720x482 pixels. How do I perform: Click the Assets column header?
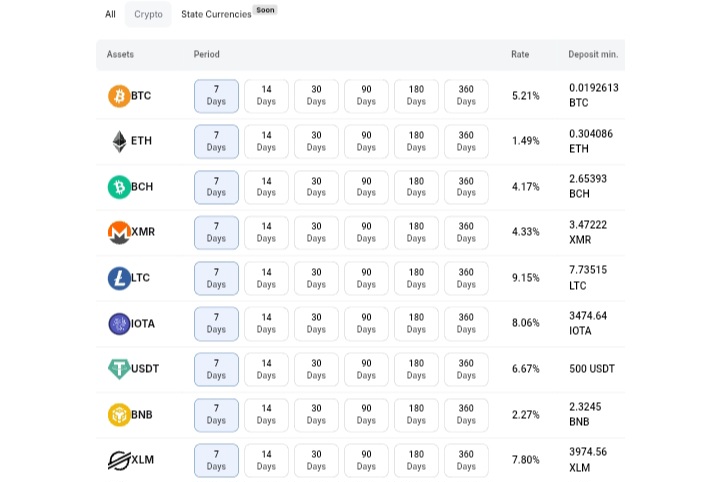click(x=120, y=54)
